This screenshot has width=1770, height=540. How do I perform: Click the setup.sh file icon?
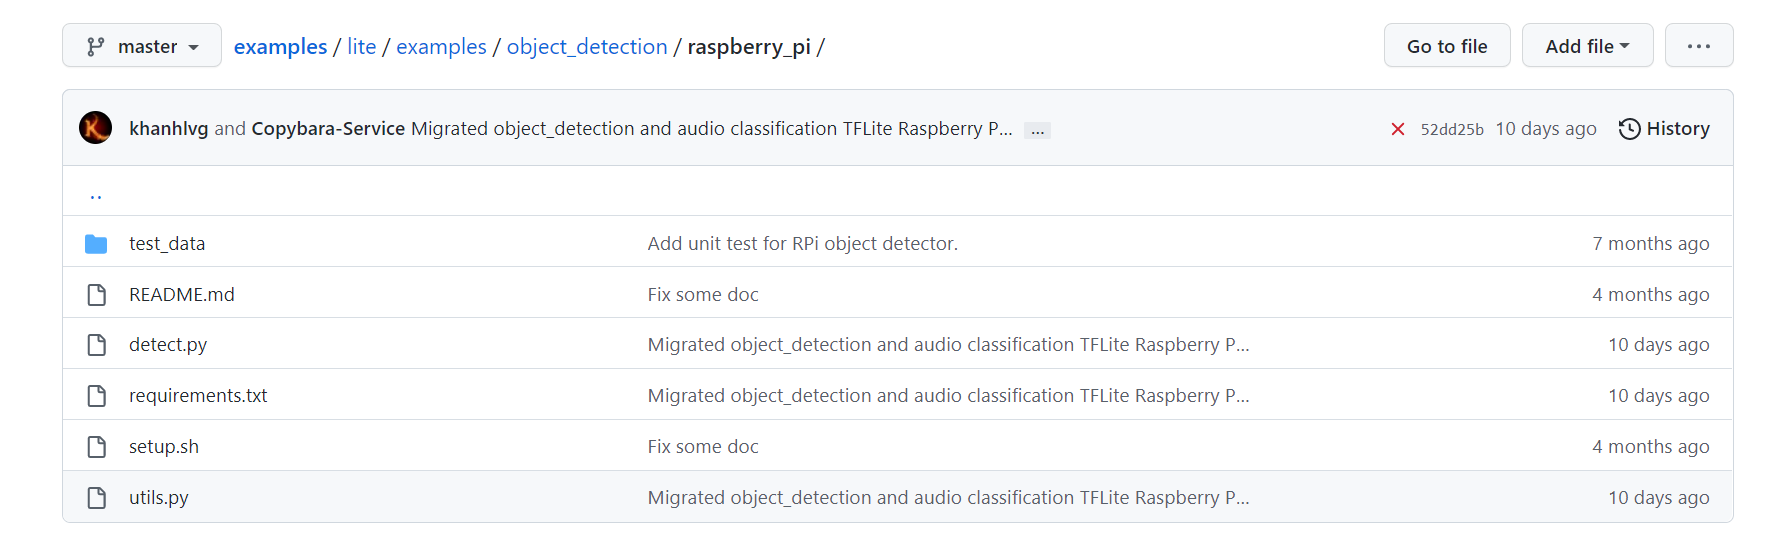[x=96, y=447]
